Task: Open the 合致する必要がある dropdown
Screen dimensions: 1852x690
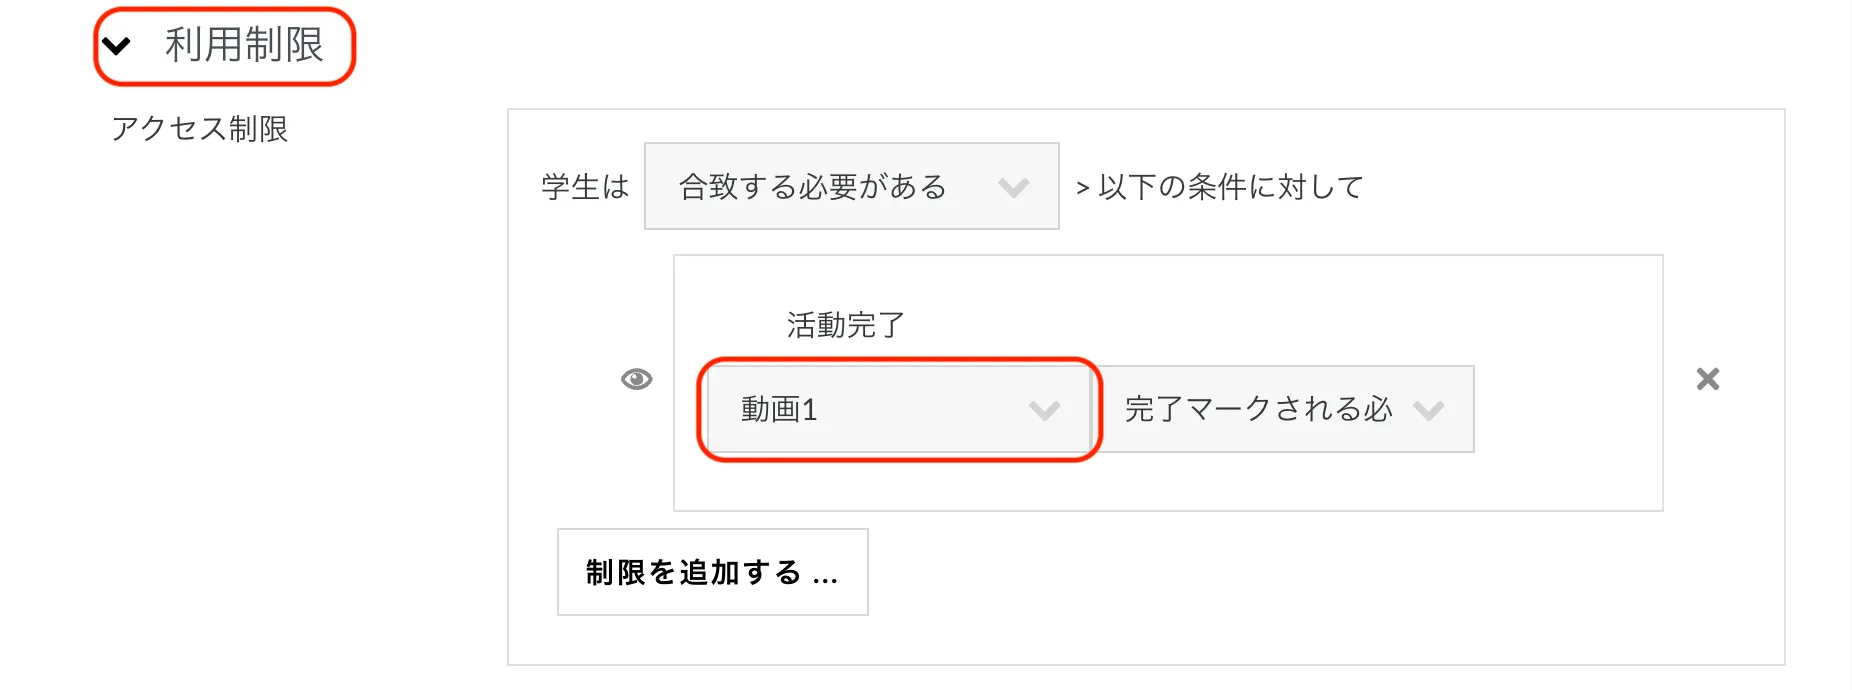Action: pos(851,186)
